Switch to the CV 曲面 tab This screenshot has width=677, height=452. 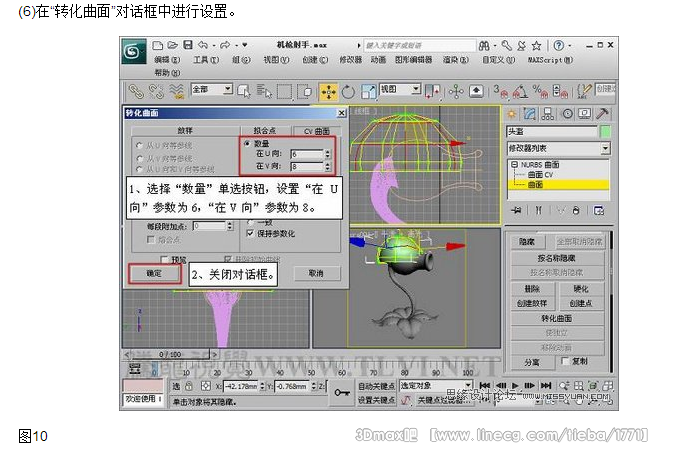(316, 131)
